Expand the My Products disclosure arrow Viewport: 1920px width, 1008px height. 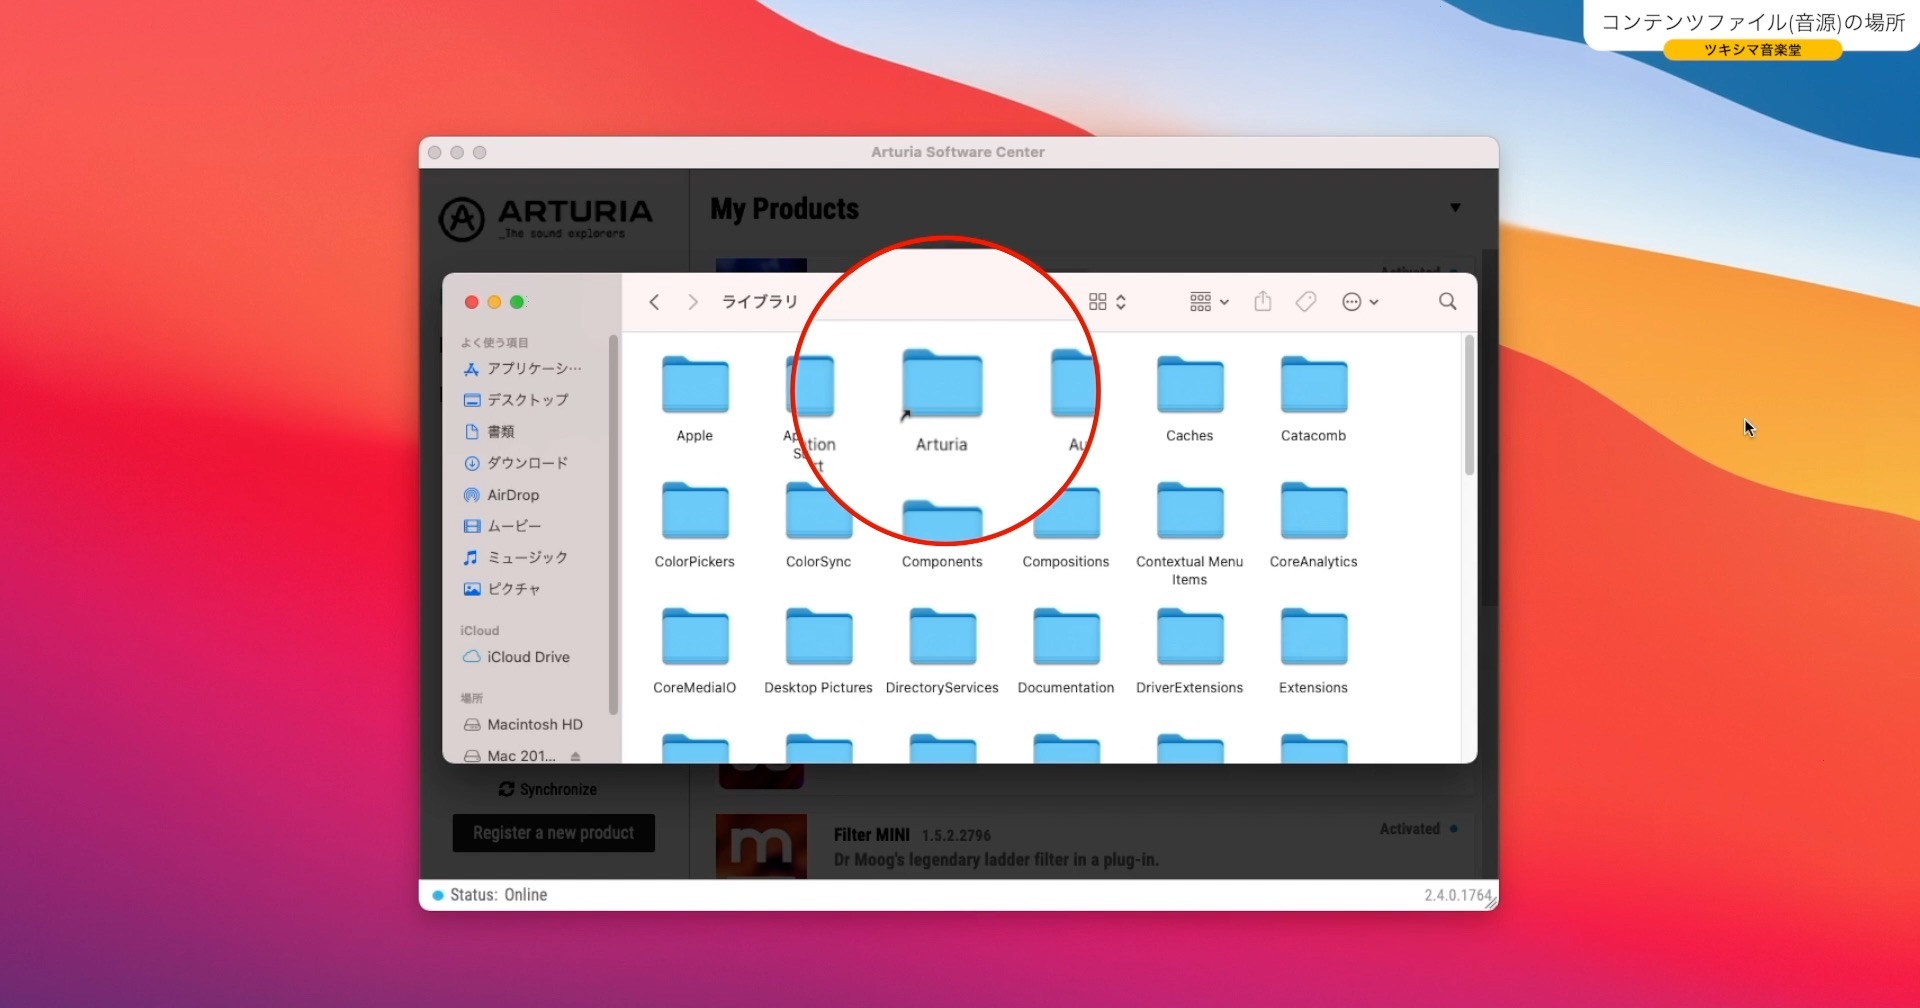(x=1455, y=207)
